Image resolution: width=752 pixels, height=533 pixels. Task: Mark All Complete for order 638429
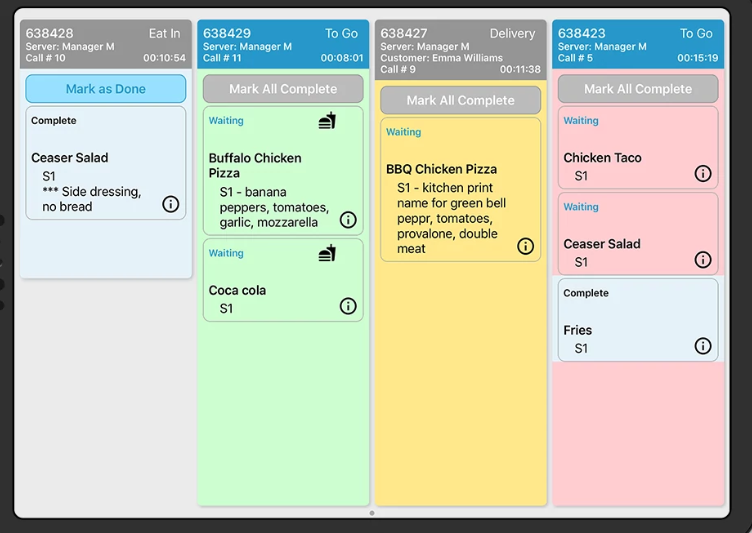click(x=283, y=89)
